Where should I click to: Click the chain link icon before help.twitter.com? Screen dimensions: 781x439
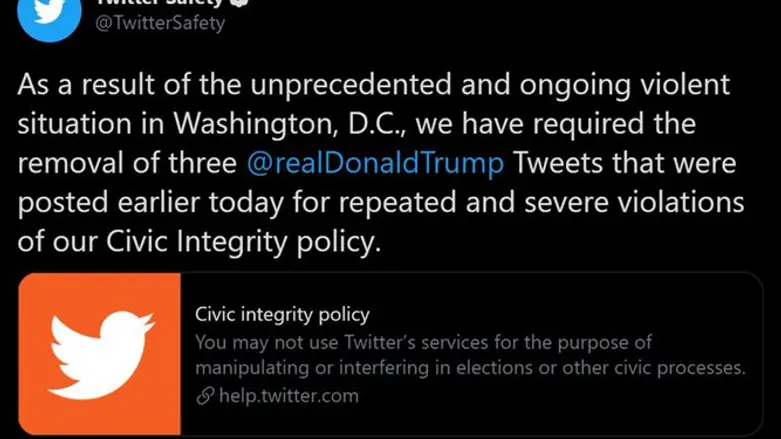pyautogui.click(x=204, y=396)
